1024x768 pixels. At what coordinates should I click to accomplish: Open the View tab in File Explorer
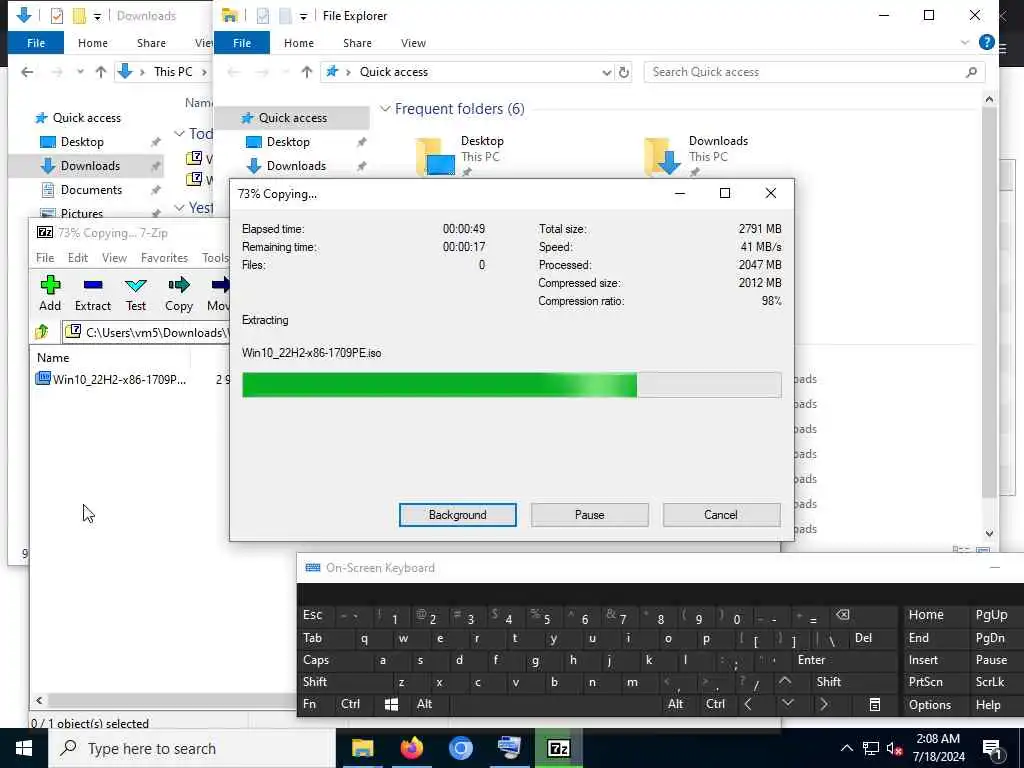tap(413, 42)
